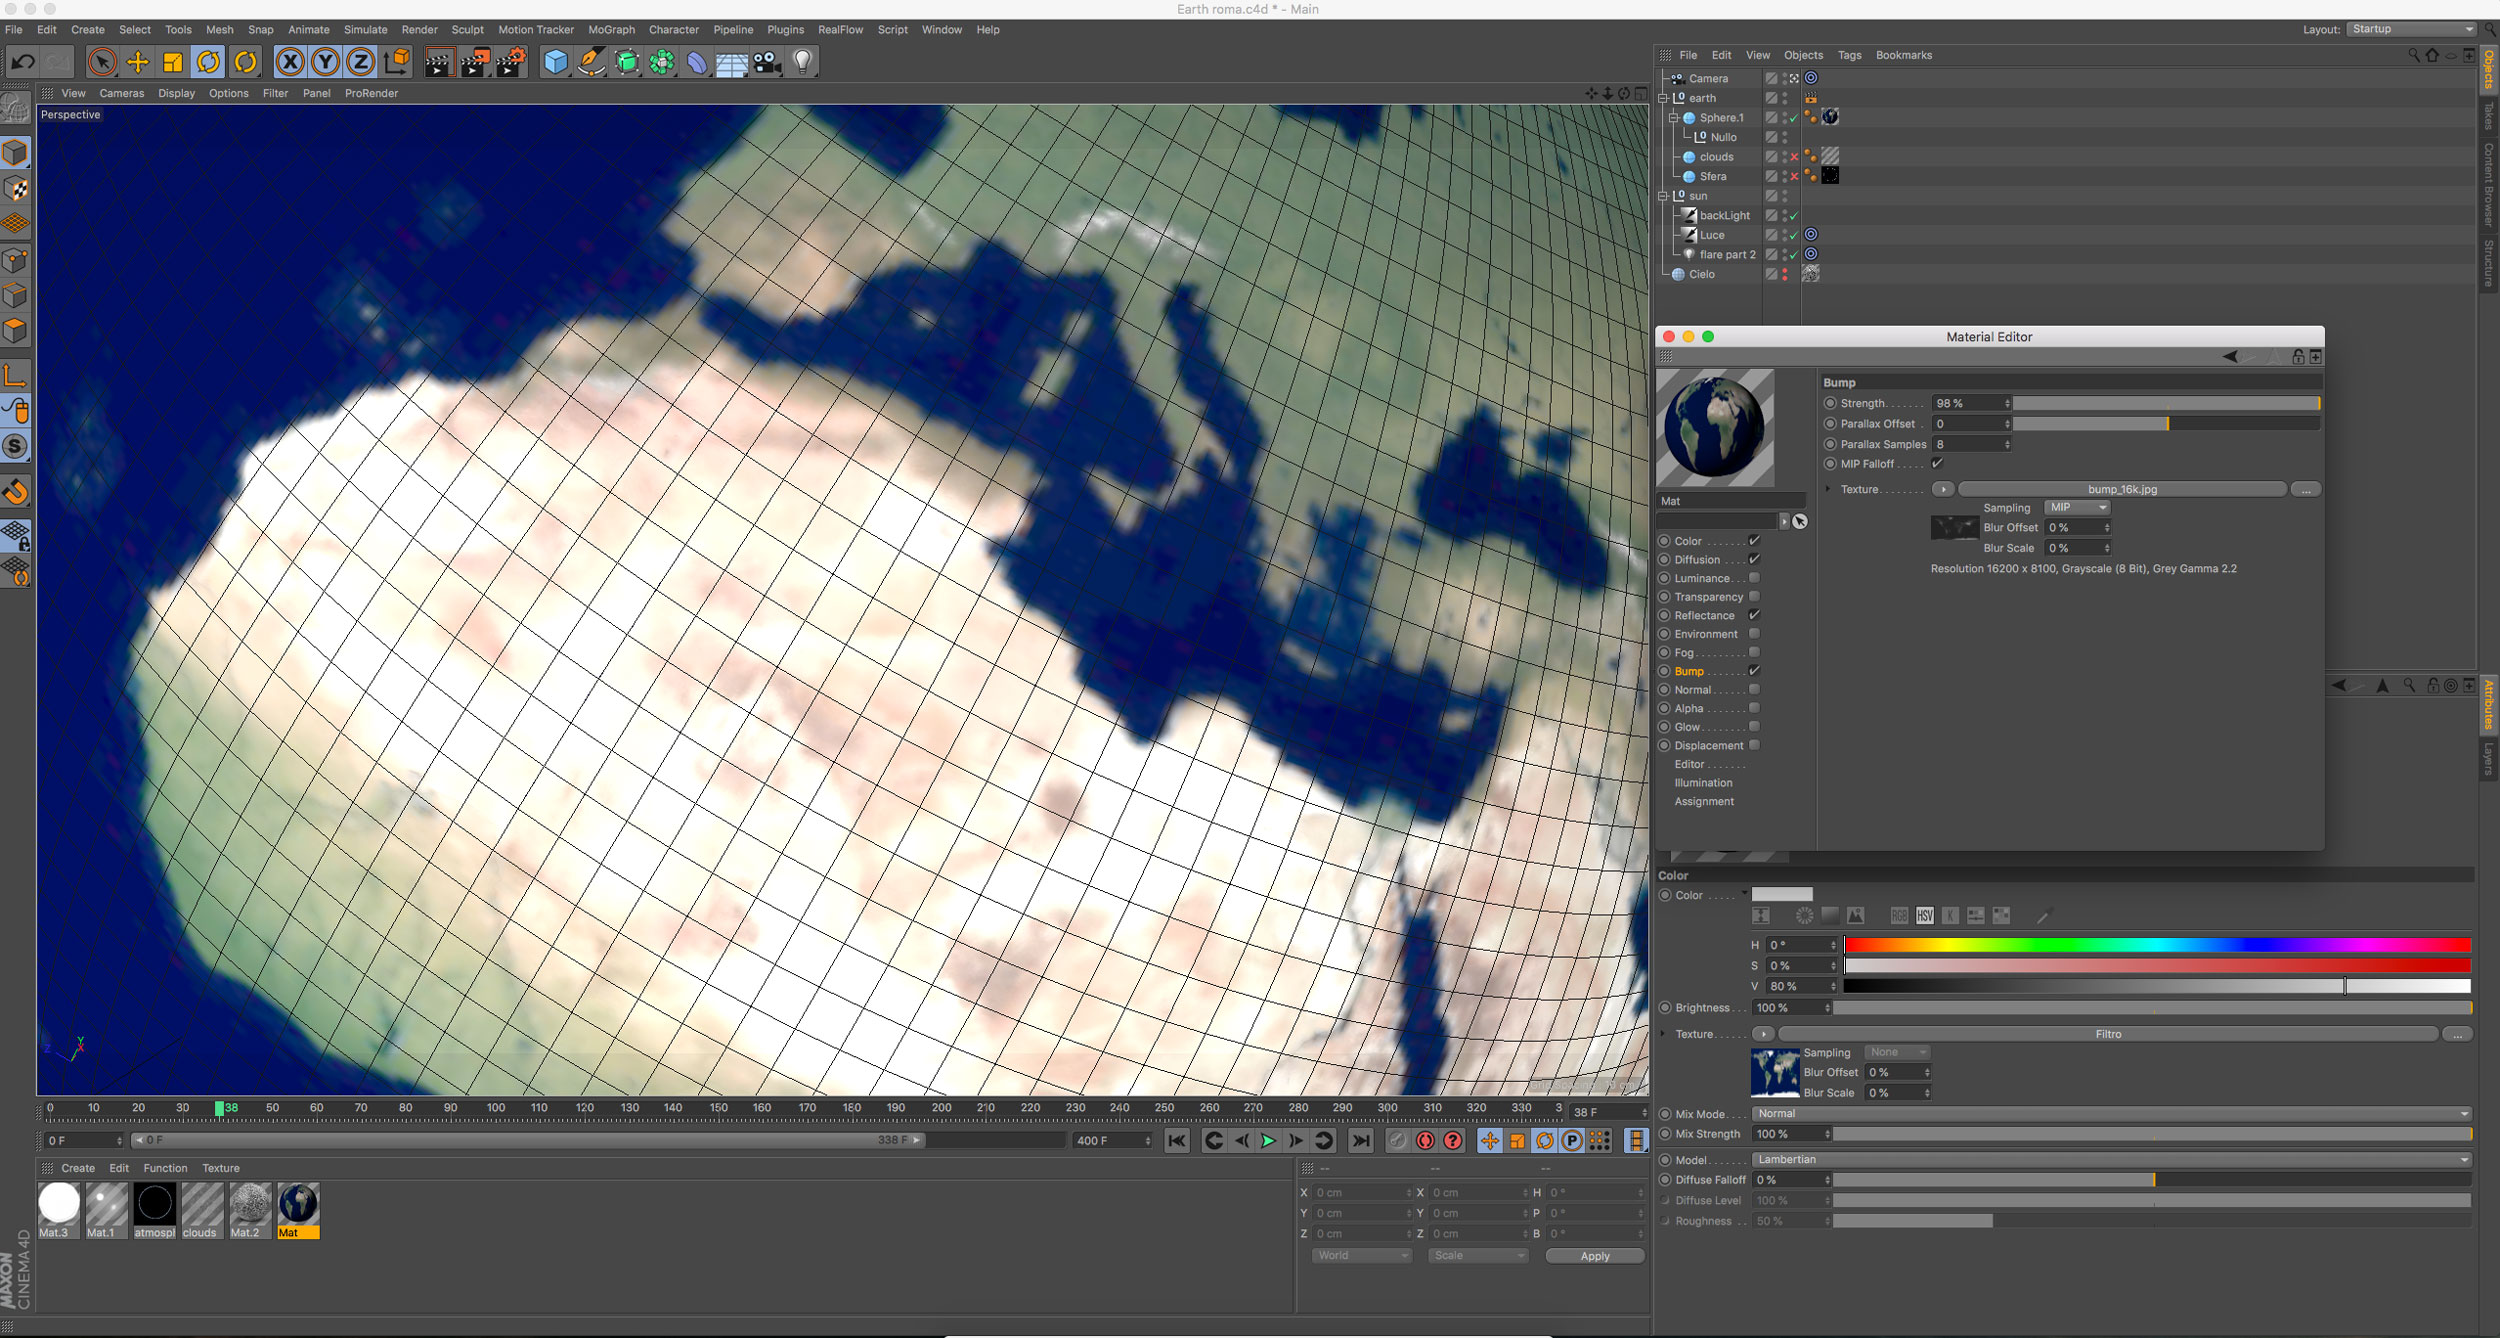Open the viewport Cameras menu
This screenshot has width=2500, height=1338.
coord(121,93)
